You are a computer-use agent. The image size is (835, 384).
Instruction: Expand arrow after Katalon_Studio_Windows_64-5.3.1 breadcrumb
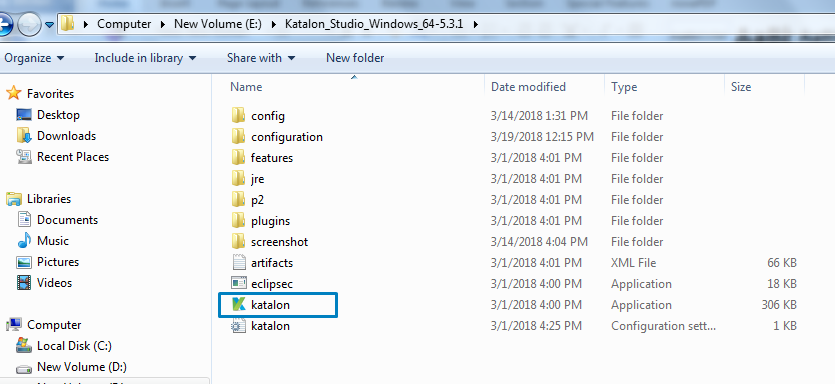[x=476, y=24]
